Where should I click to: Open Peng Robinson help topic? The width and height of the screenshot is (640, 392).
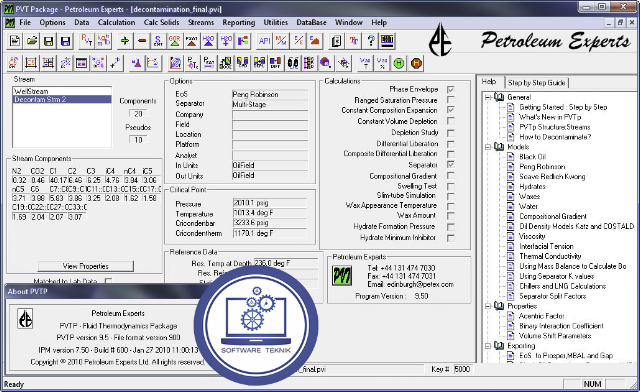coord(542,167)
